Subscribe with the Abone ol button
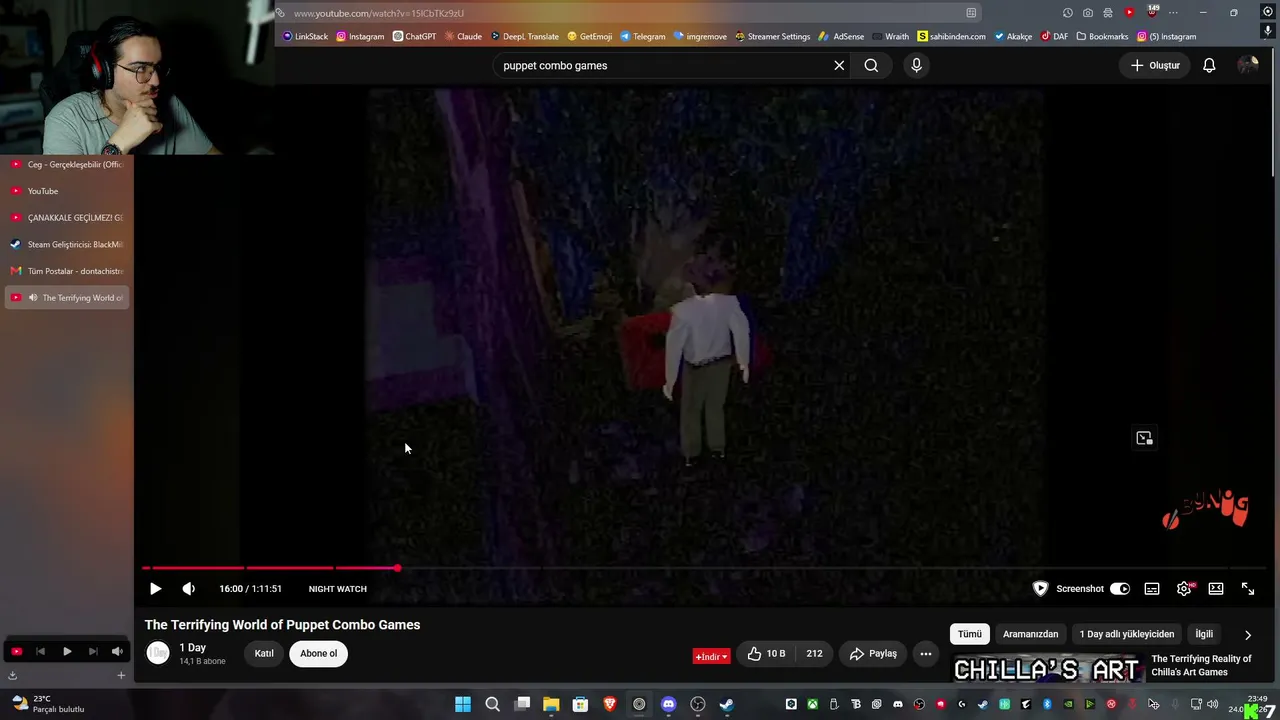Image resolution: width=1280 pixels, height=720 pixels. click(x=319, y=654)
